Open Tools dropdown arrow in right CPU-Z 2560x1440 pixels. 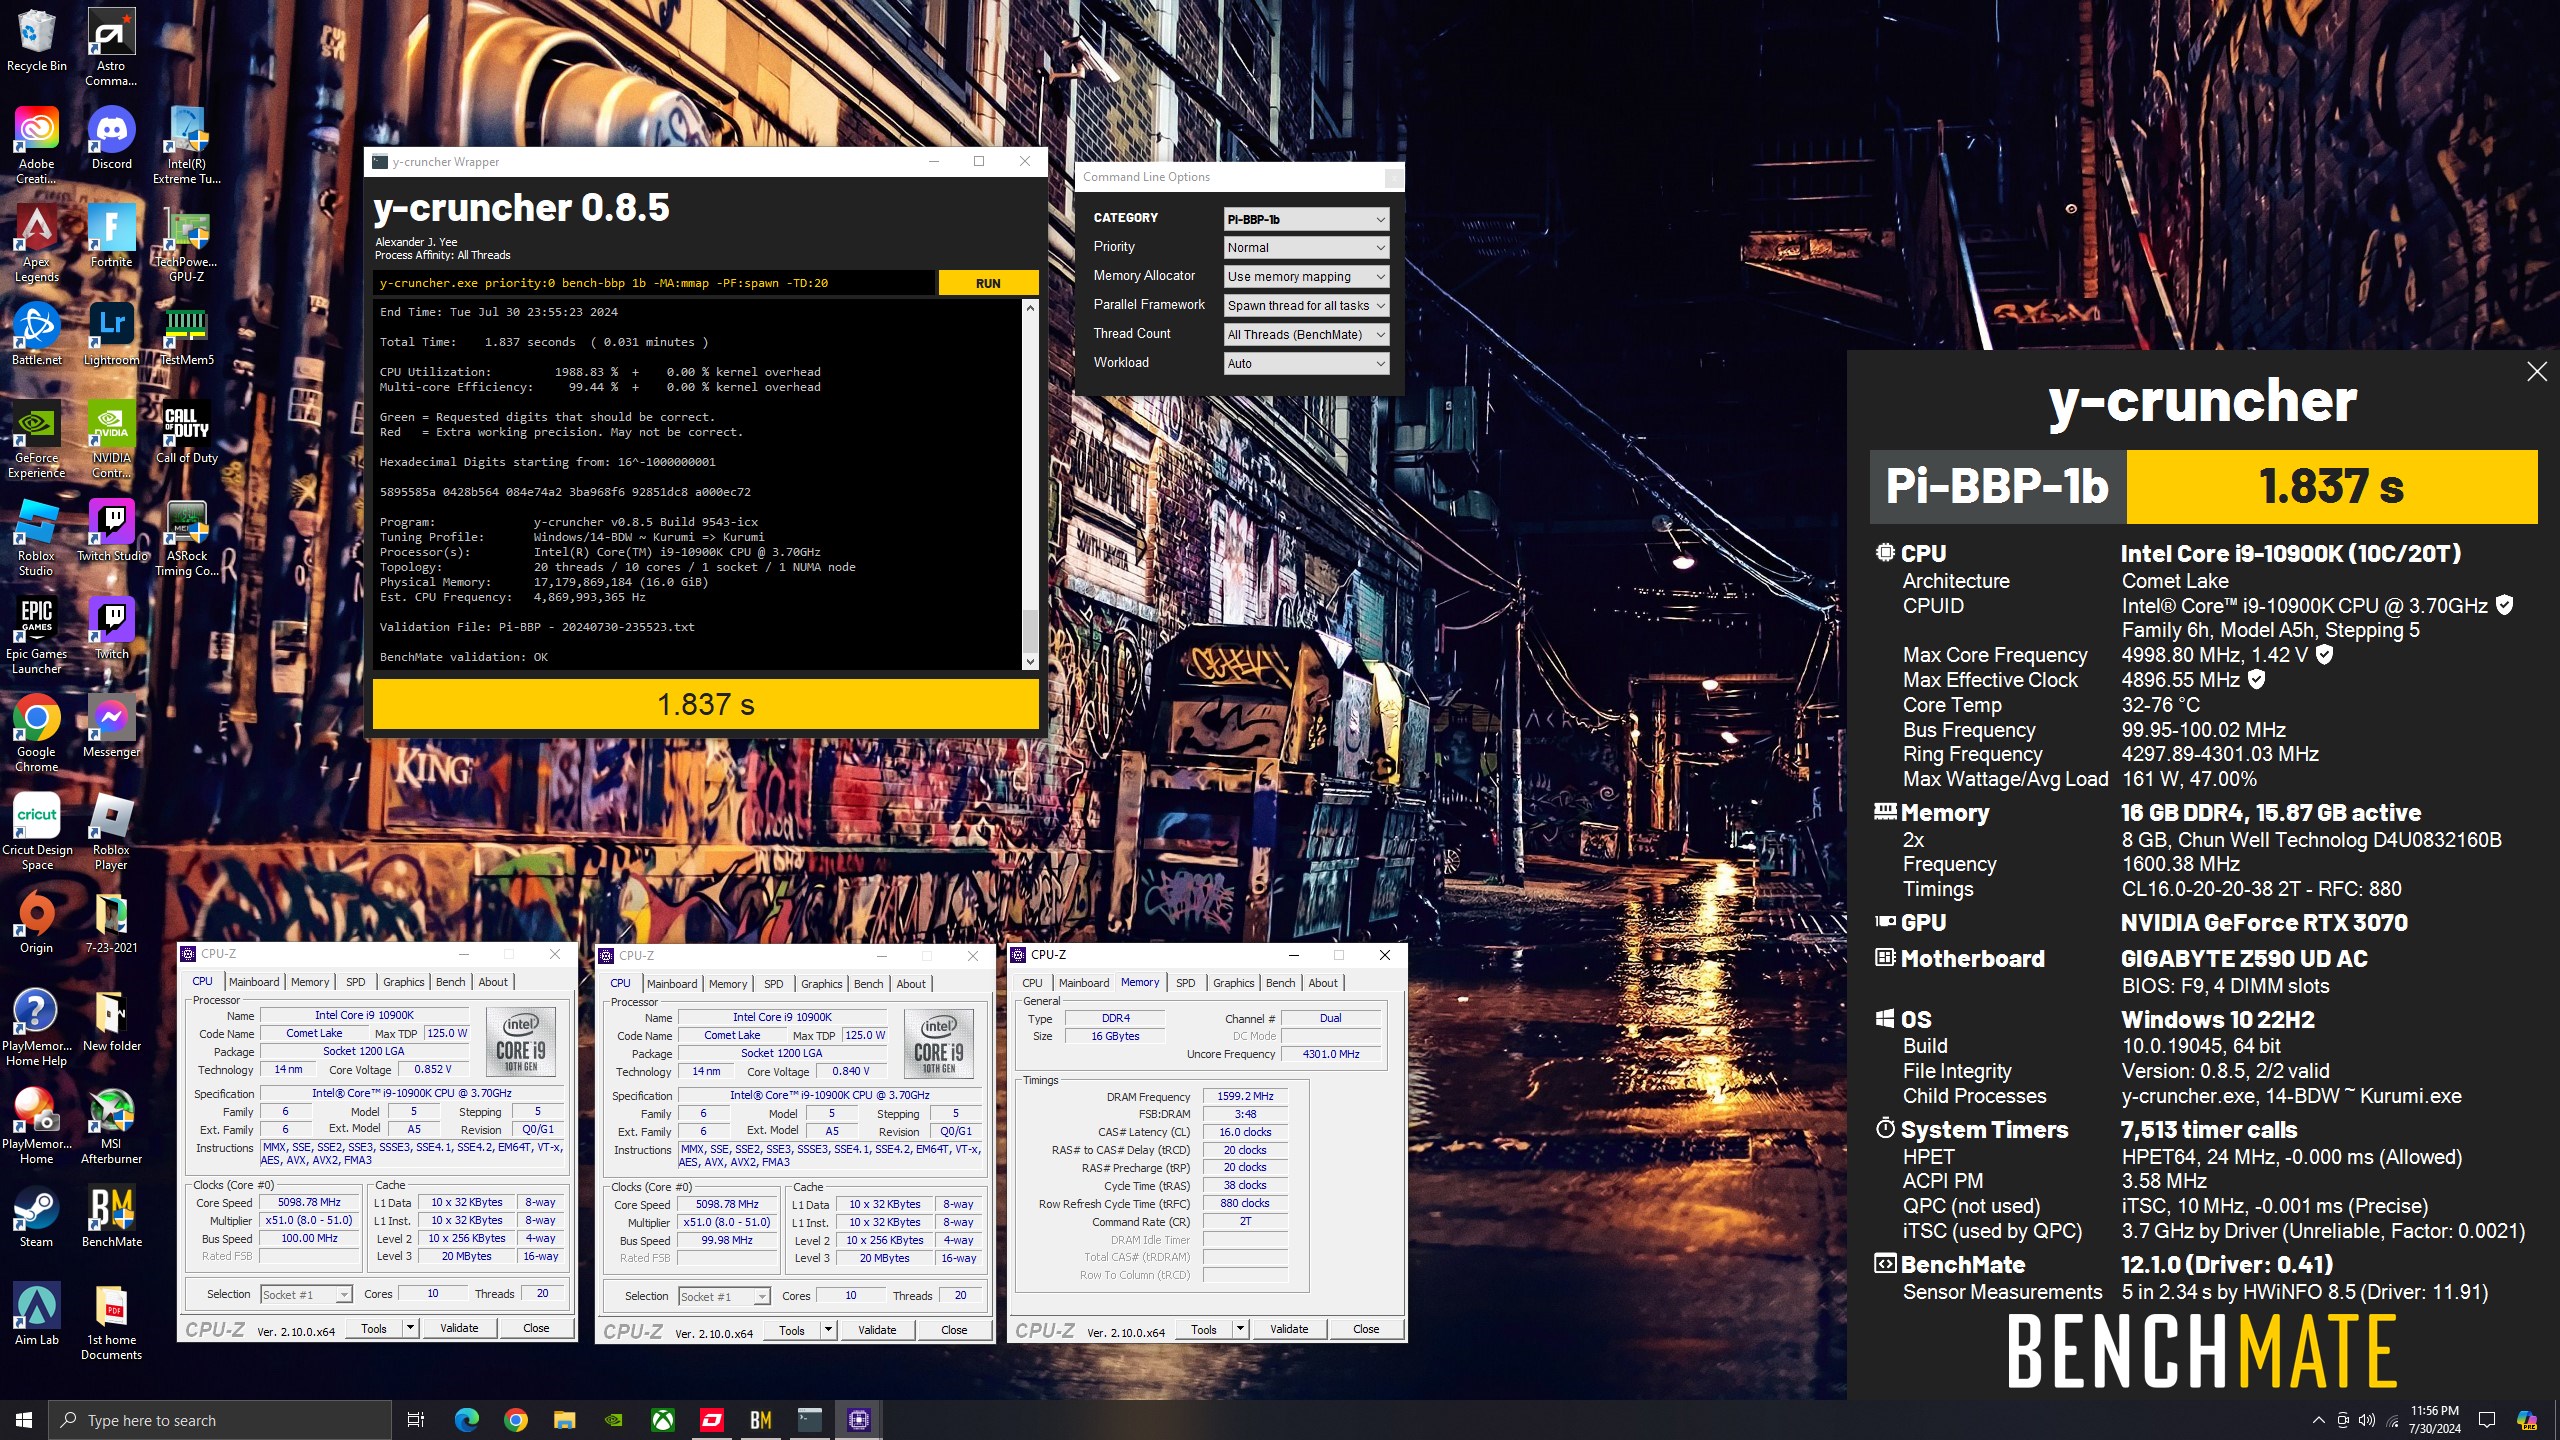[x=1240, y=1329]
